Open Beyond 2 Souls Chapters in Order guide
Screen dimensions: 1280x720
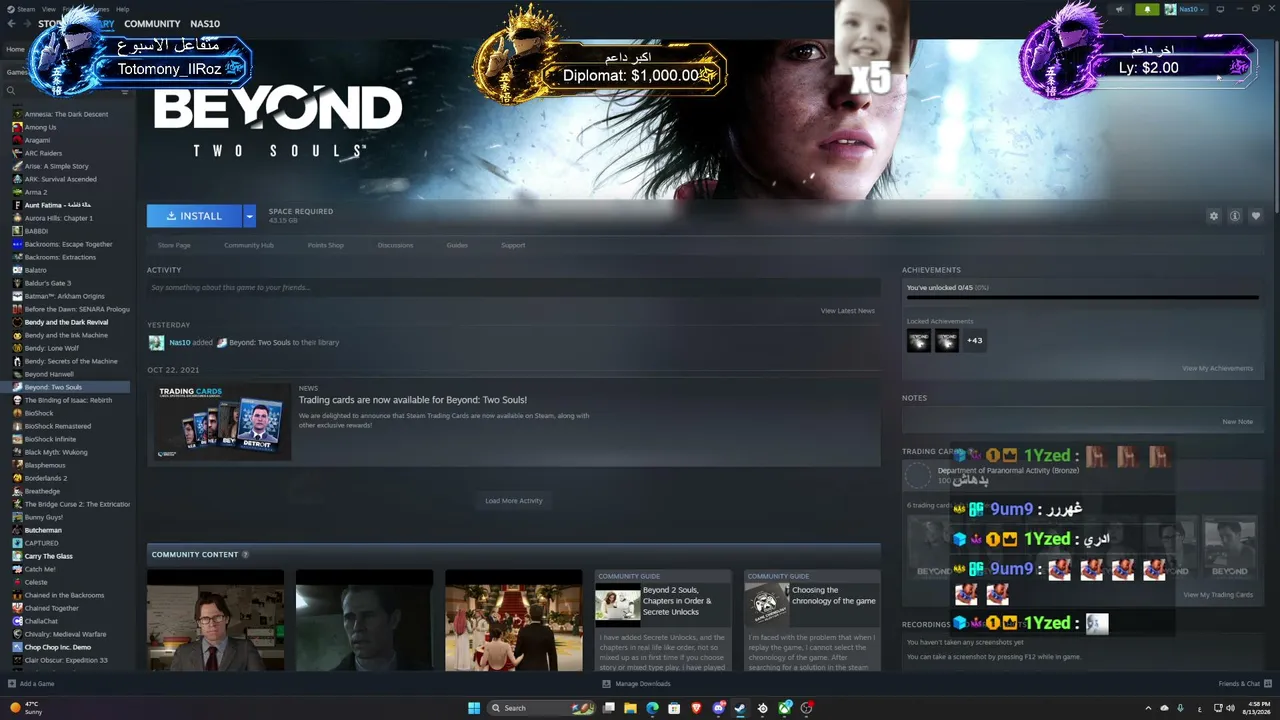(x=663, y=620)
